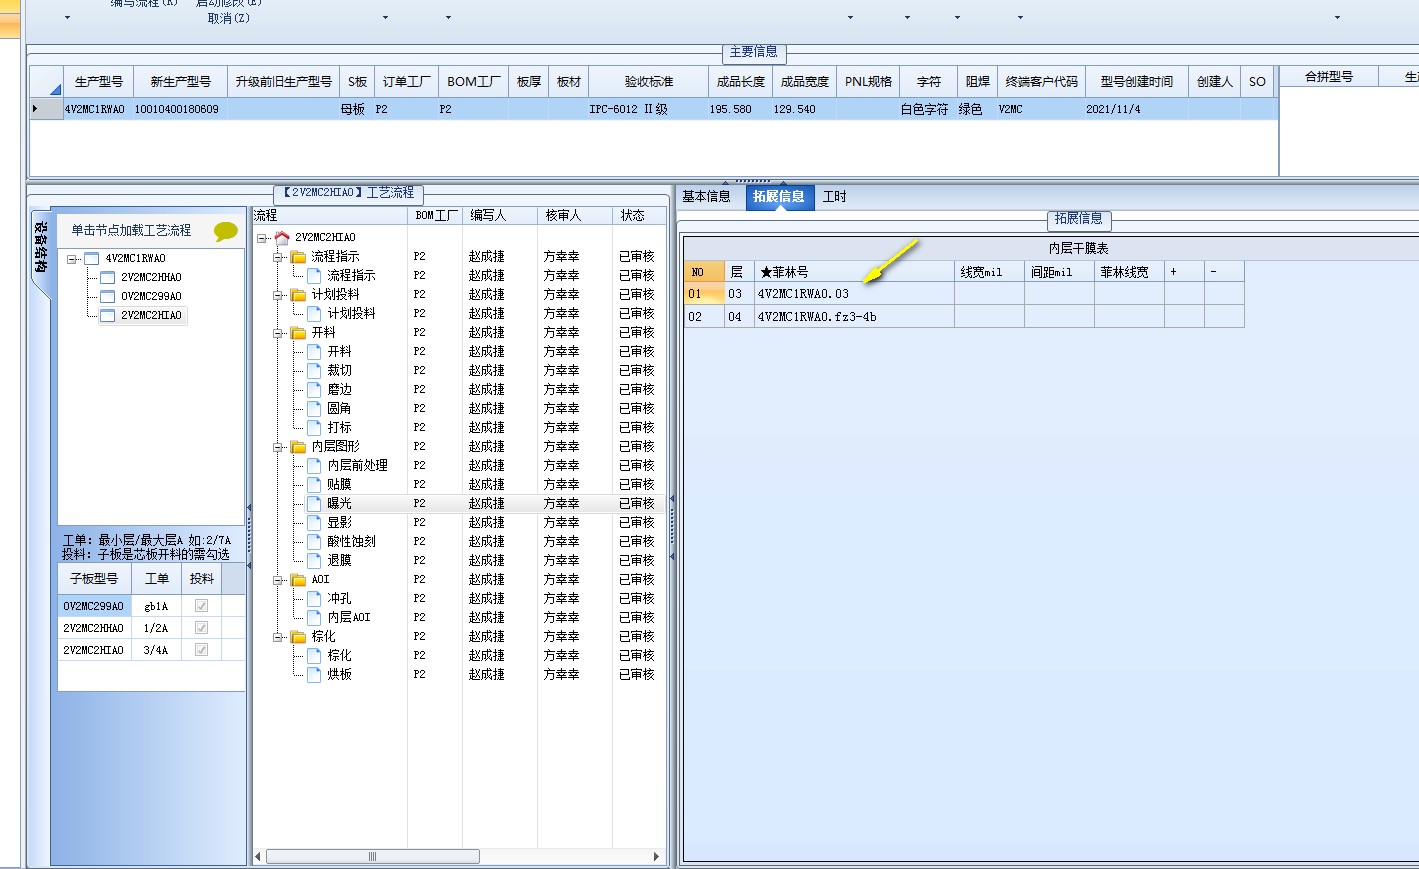
Task: Switch to the 基本信息 tab
Action: point(707,197)
